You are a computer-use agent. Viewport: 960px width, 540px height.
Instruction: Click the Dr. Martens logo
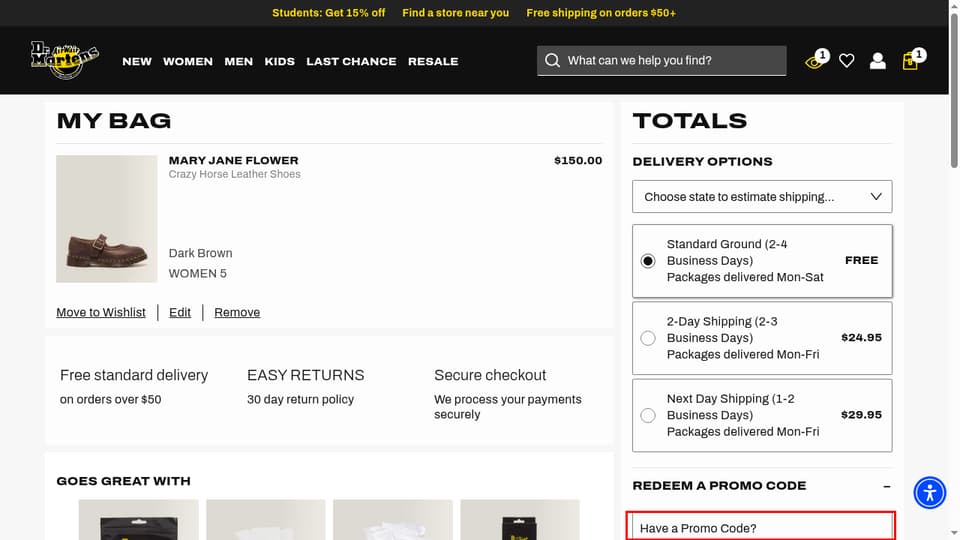tap(65, 60)
